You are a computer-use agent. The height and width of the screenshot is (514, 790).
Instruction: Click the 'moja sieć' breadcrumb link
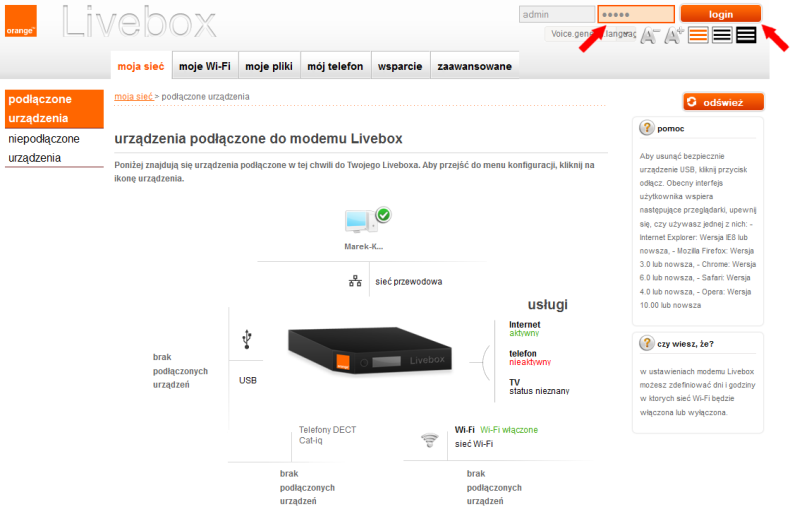click(134, 96)
